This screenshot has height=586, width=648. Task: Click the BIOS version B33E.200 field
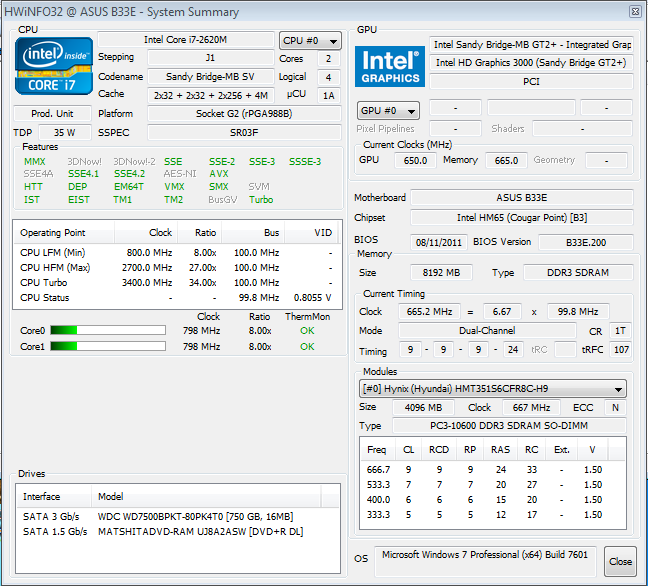click(x=586, y=242)
